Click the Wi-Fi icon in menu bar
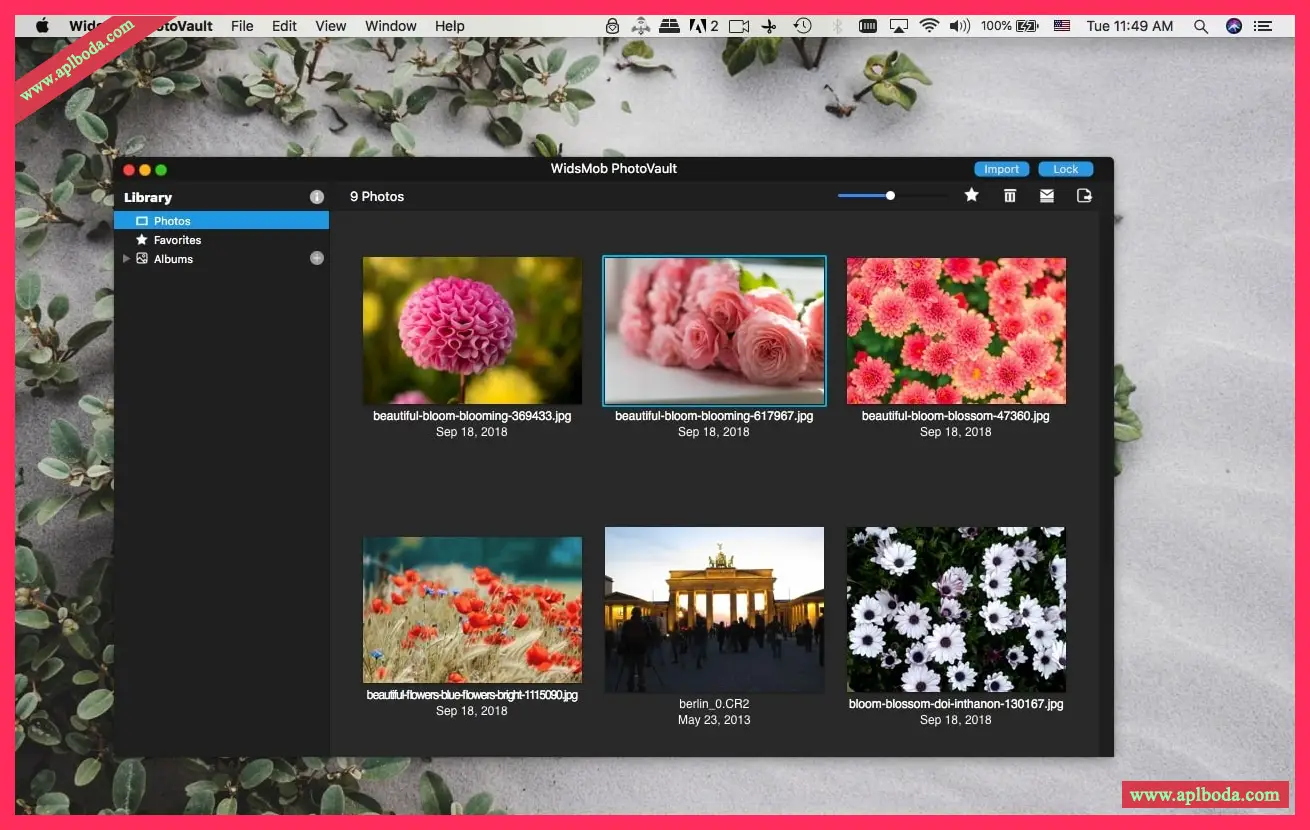The width and height of the screenshot is (1310, 830). coord(929,26)
